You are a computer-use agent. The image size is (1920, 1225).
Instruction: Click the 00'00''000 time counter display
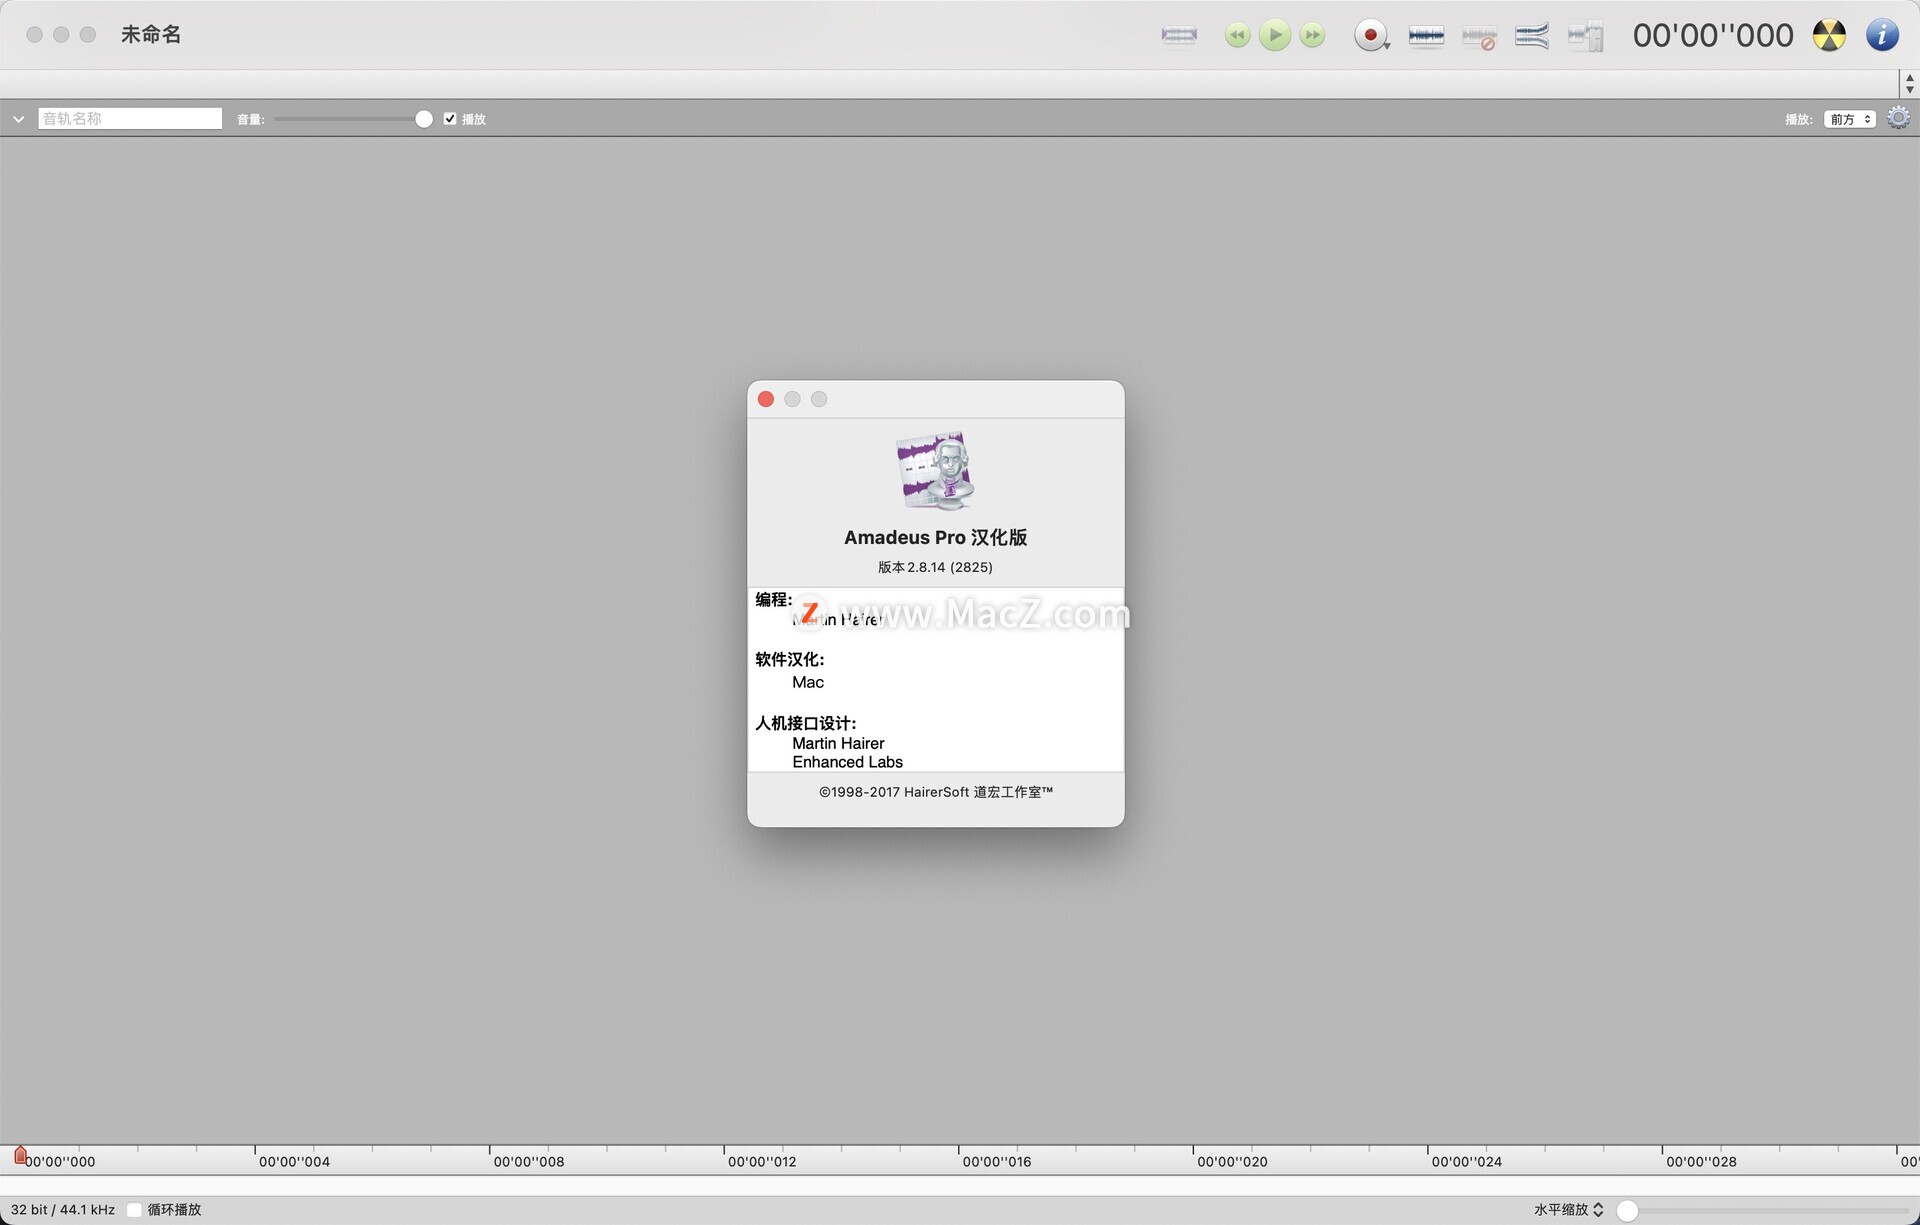pos(1713,36)
